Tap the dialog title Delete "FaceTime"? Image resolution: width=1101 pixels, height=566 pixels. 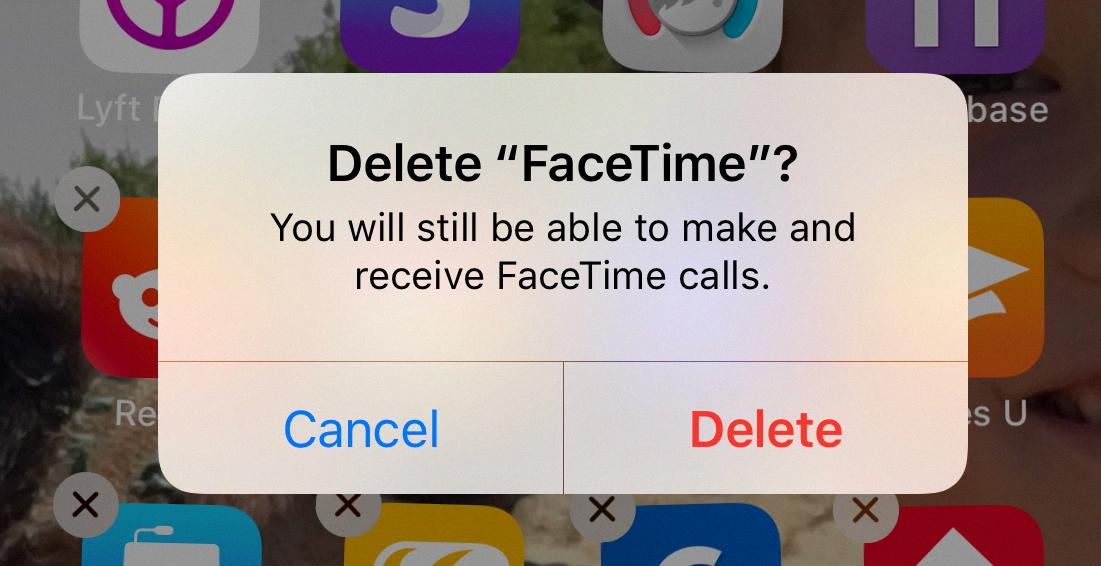[x=563, y=164]
